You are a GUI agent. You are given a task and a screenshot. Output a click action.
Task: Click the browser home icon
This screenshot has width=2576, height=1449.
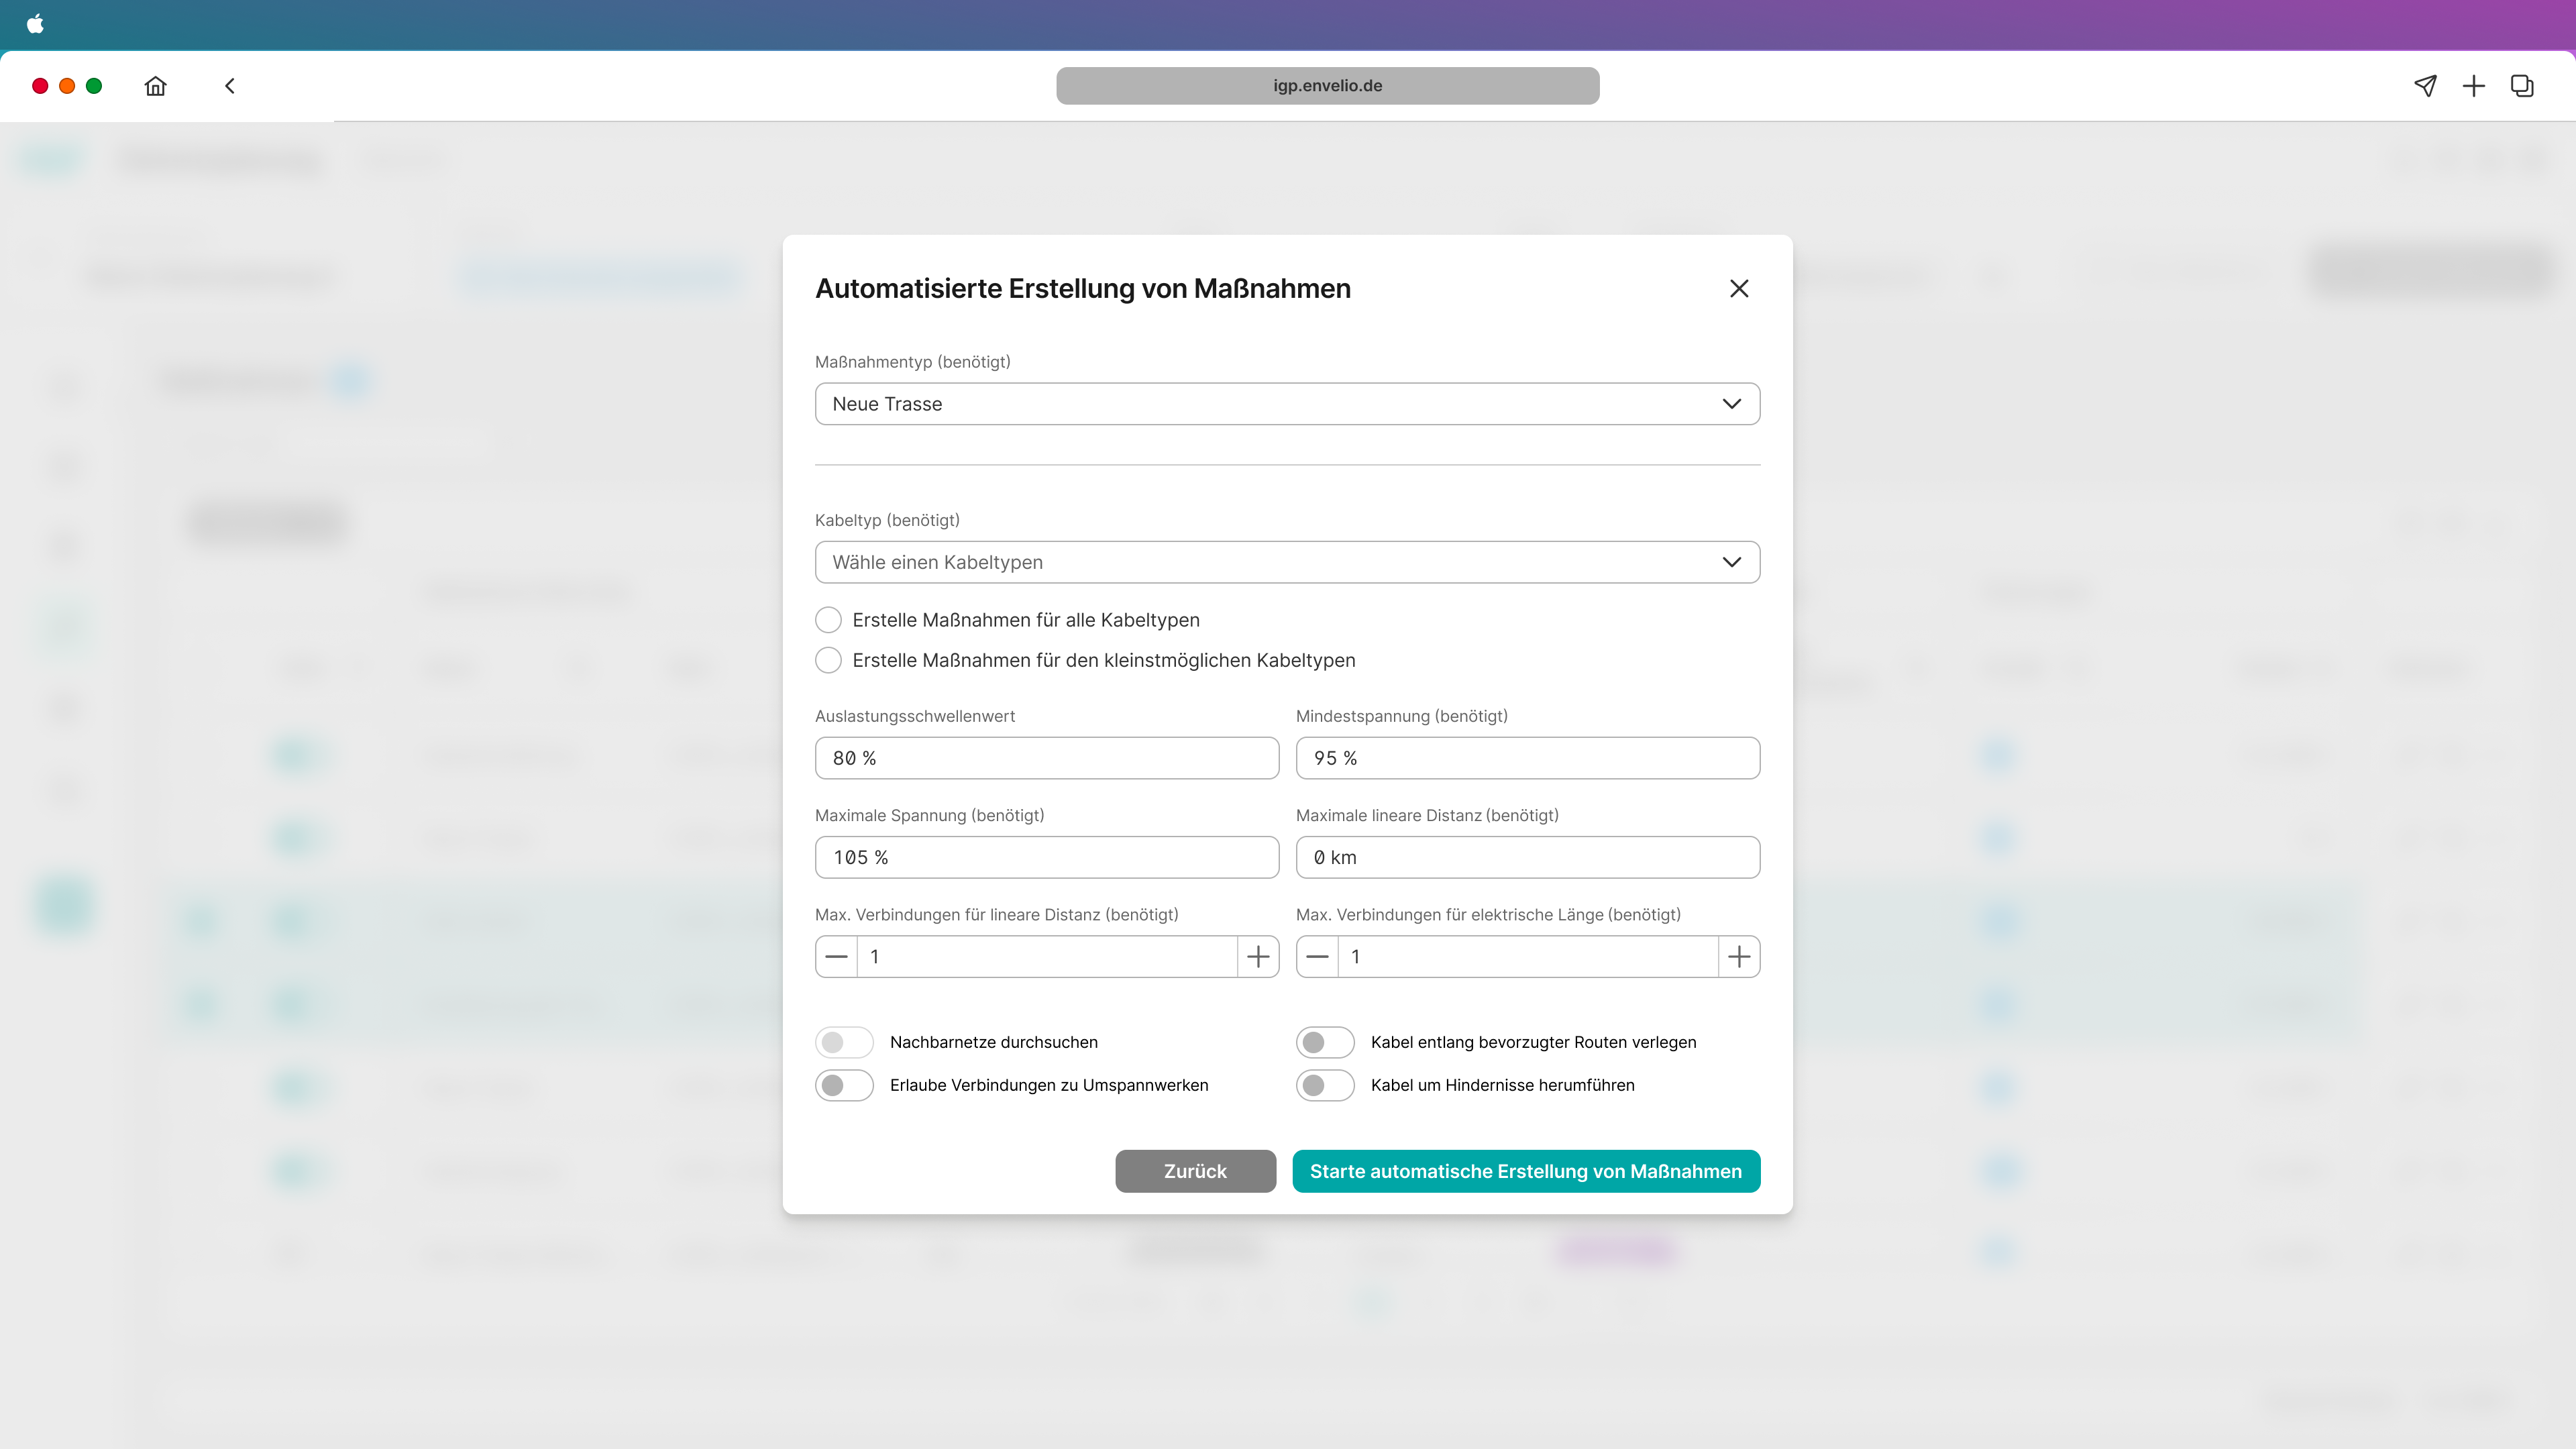pos(155,86)
